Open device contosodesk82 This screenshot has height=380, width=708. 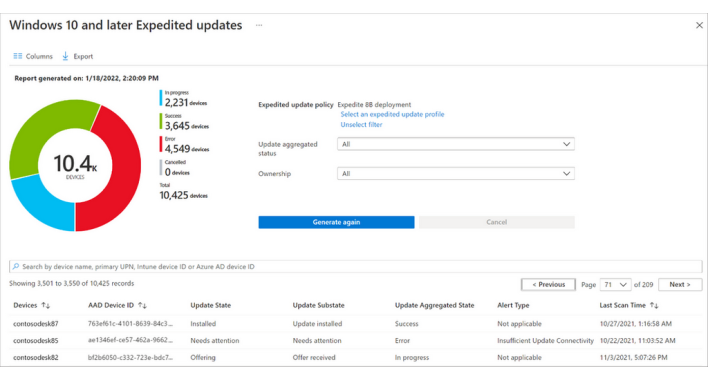pos(36,357)
